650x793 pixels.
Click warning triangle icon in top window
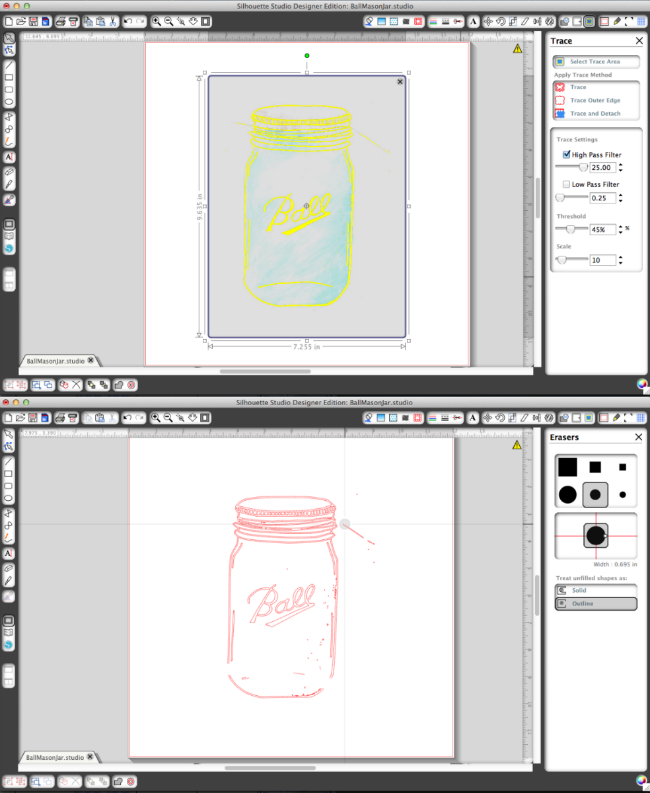coord(517,49)
